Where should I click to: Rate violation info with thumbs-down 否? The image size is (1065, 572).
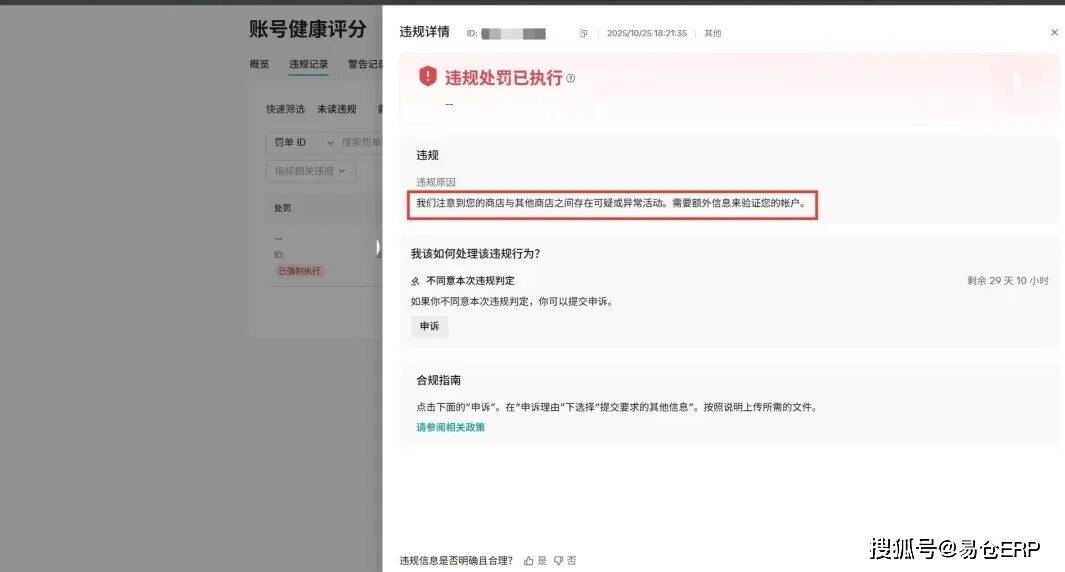pos(565,560)
